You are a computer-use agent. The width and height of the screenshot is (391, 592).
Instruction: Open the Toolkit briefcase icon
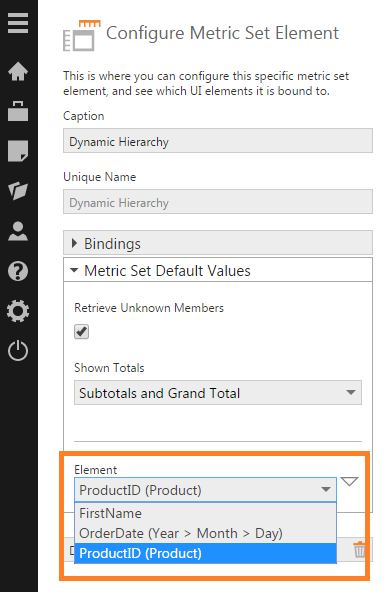(18, 111)
